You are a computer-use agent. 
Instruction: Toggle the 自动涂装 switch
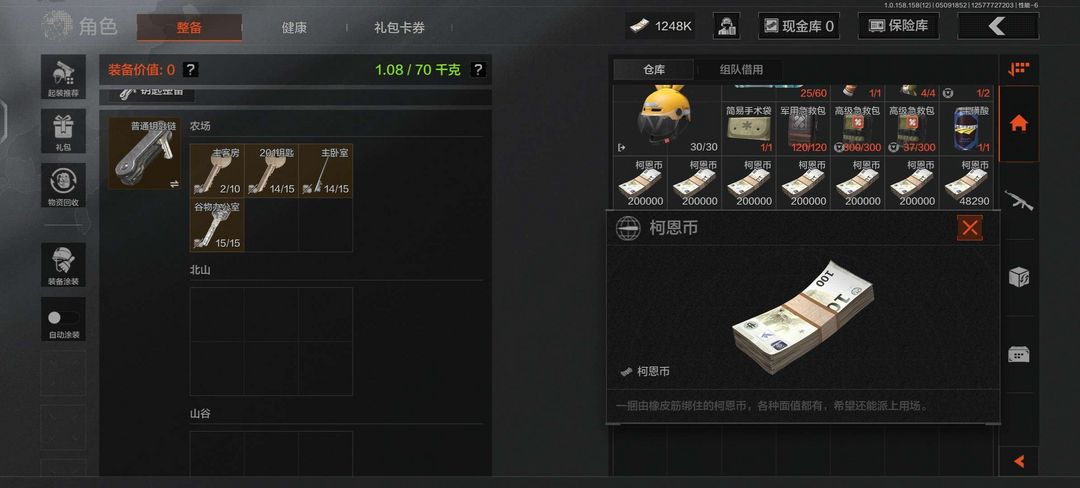(63, 319)
